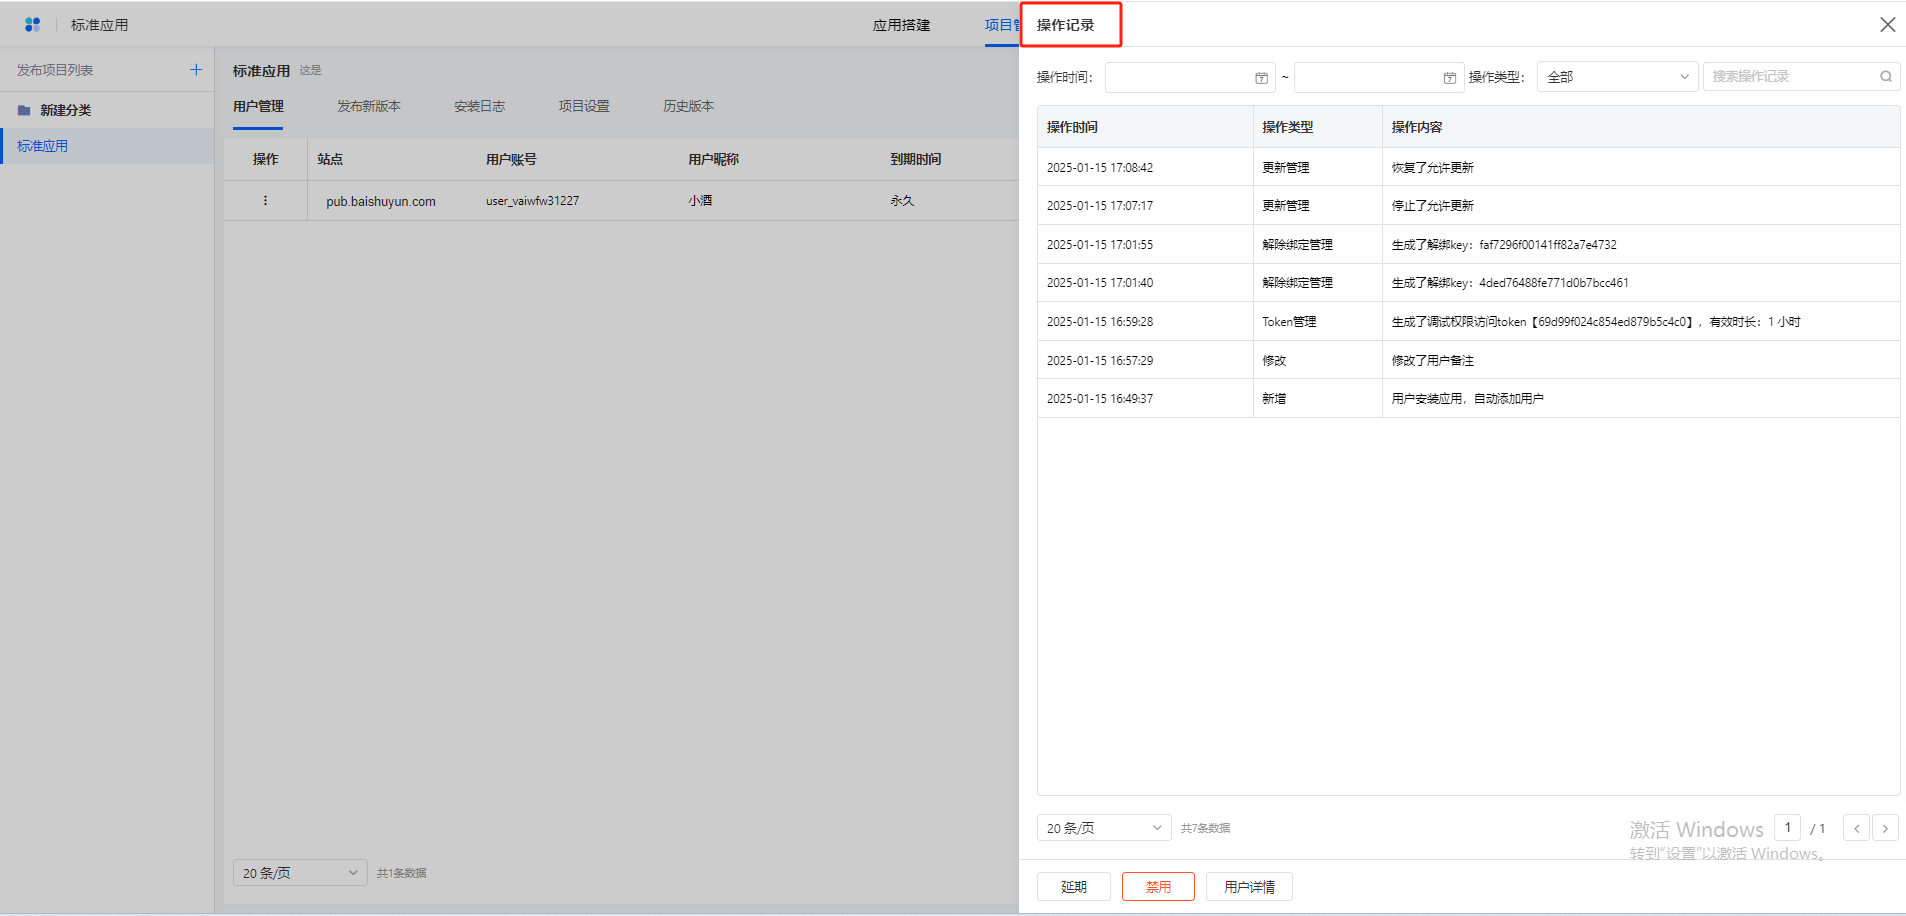Close the 操作记录 panel
This screenshot has height=916, width=1906.
coord(1887,25)
